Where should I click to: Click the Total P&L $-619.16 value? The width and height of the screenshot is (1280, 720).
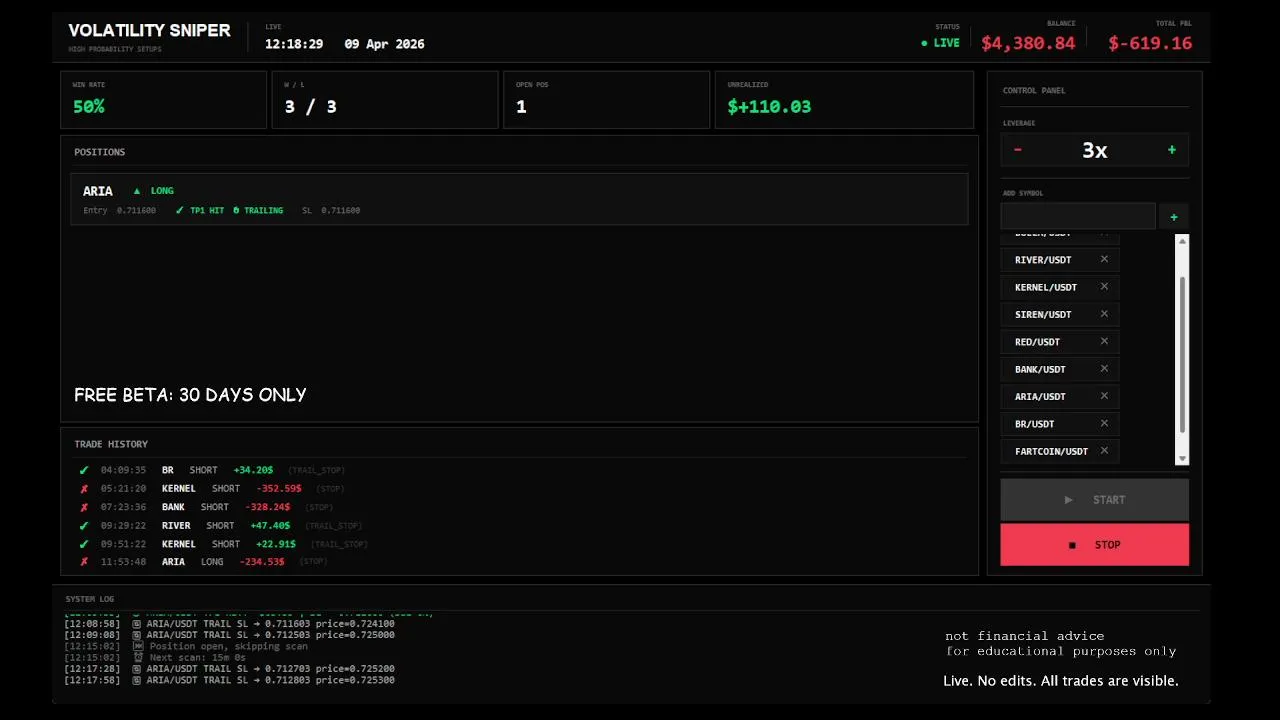(x=1150, y=43)
